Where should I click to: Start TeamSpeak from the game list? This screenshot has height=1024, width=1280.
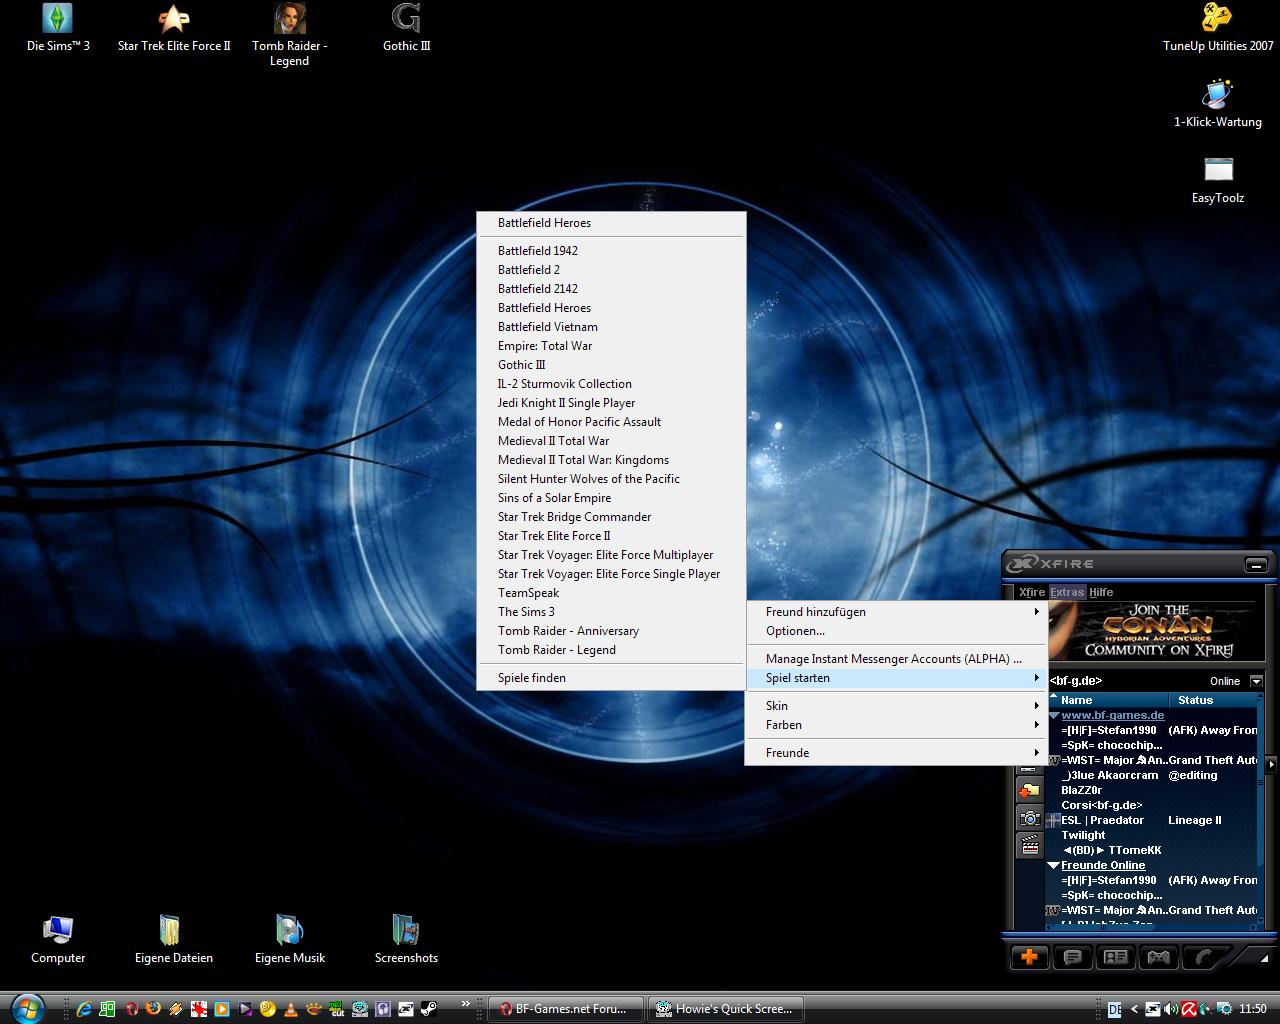click(611, 593)
